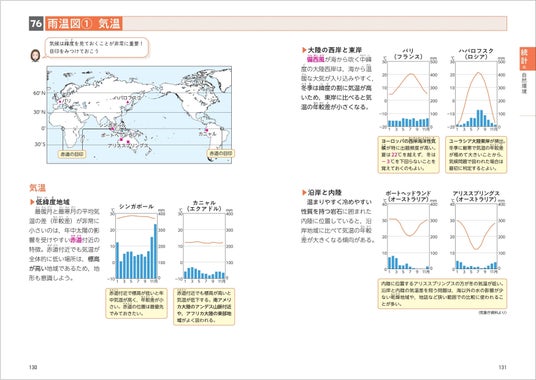Click the orange triangle beside 沿岸と内陸

click(304, 192)
